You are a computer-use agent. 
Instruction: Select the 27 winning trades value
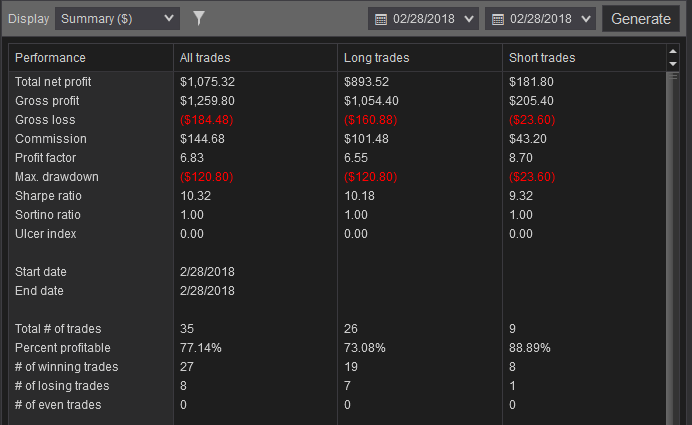187,366
